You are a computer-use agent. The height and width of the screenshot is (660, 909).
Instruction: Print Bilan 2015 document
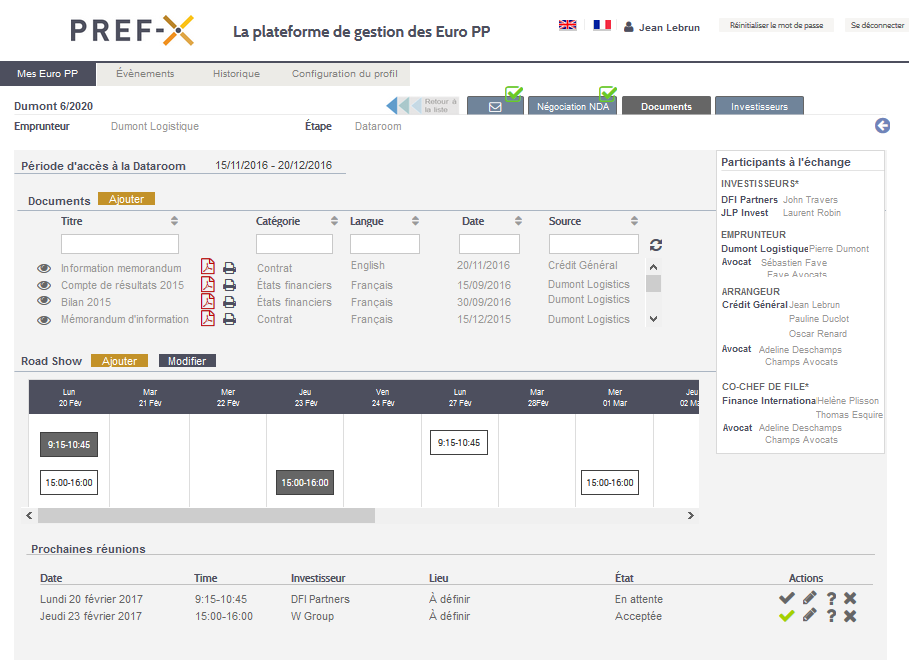(230, 302)
